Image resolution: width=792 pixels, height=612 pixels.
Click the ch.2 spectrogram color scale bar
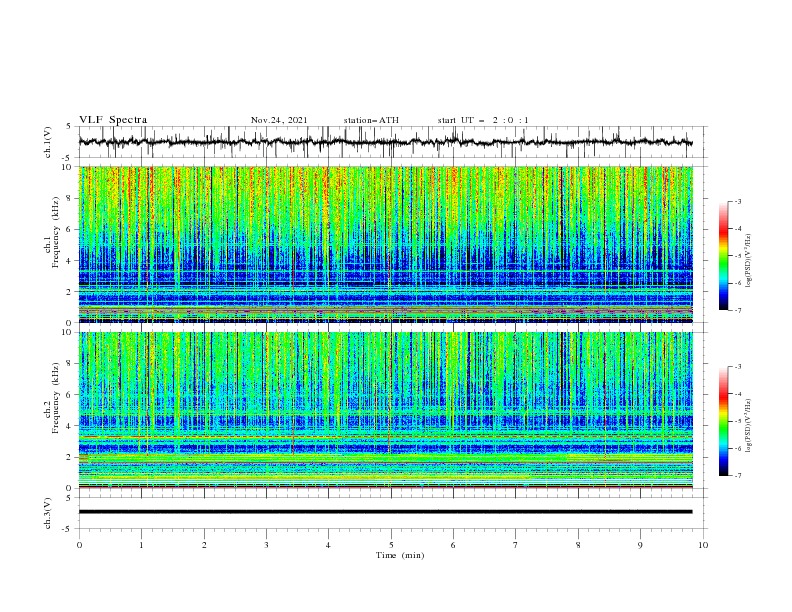point(724,421)
